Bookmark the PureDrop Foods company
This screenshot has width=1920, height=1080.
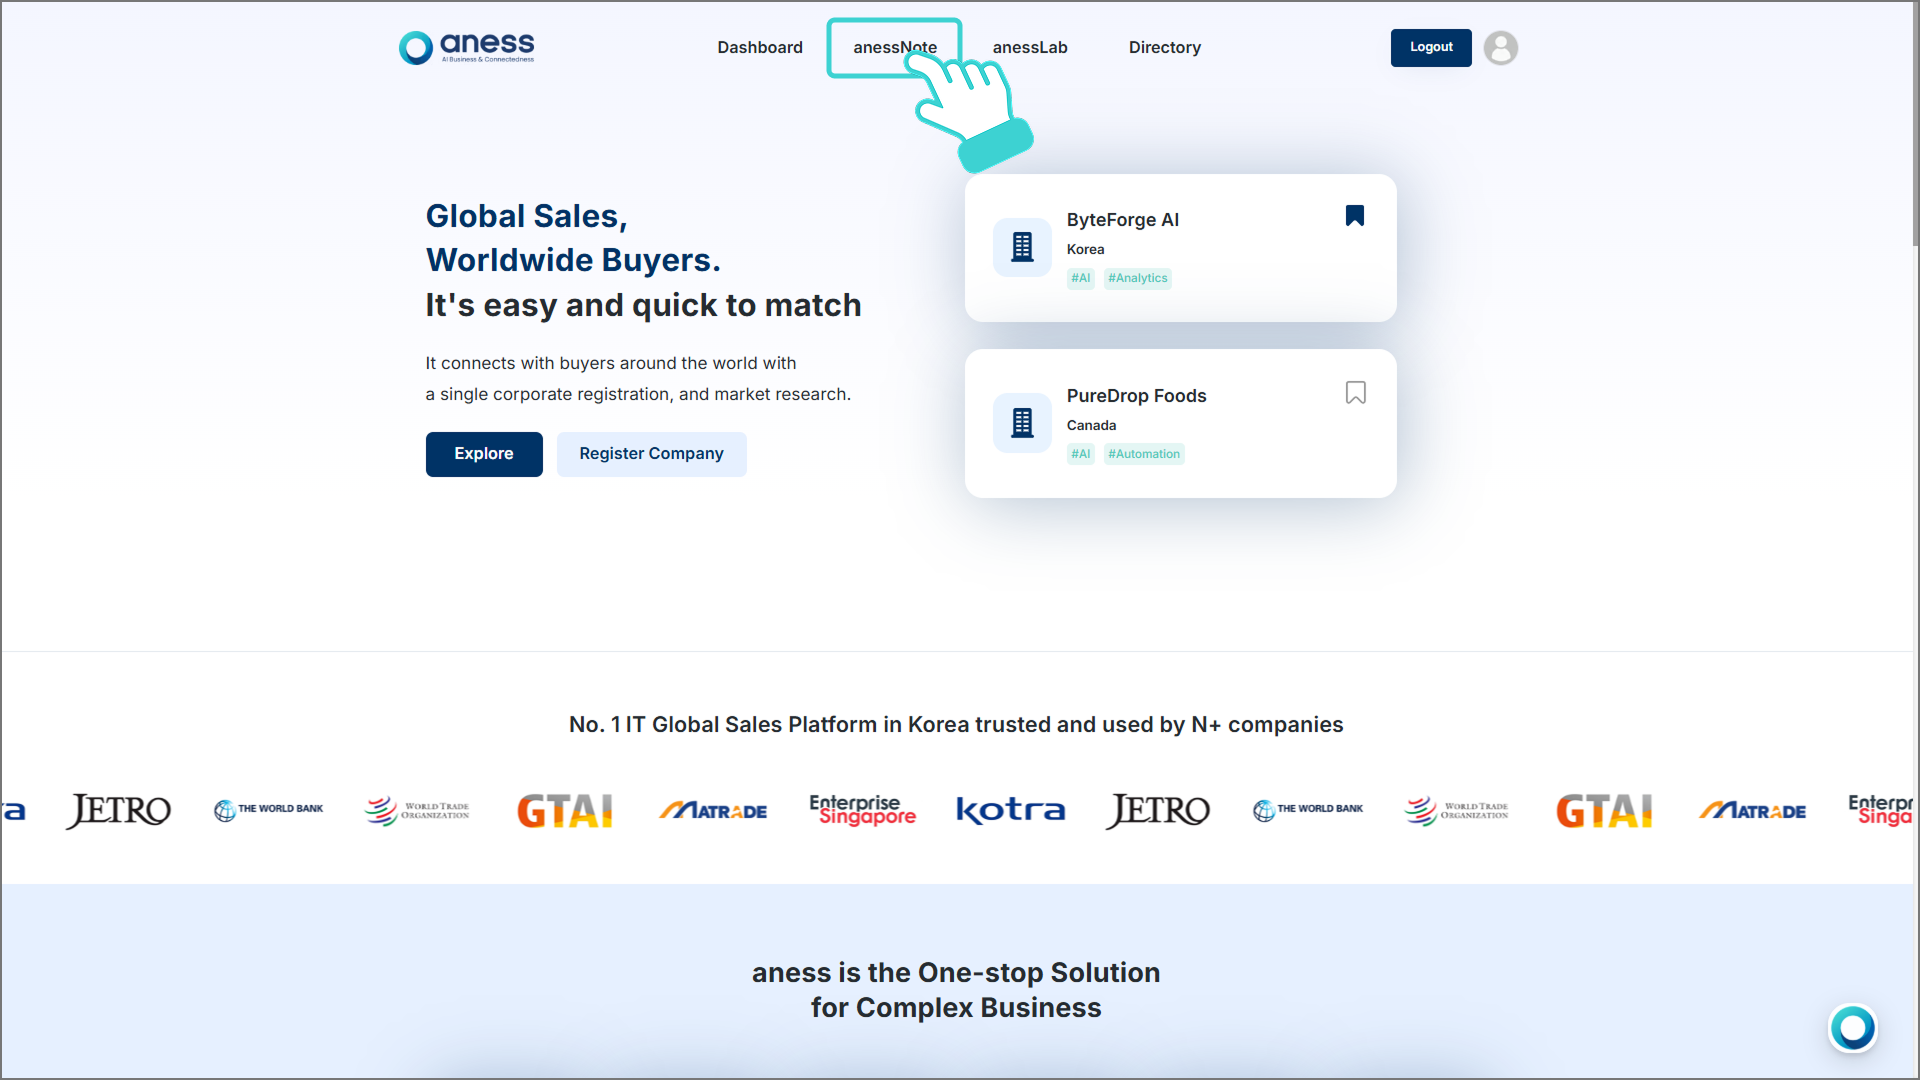(1355, 393)
